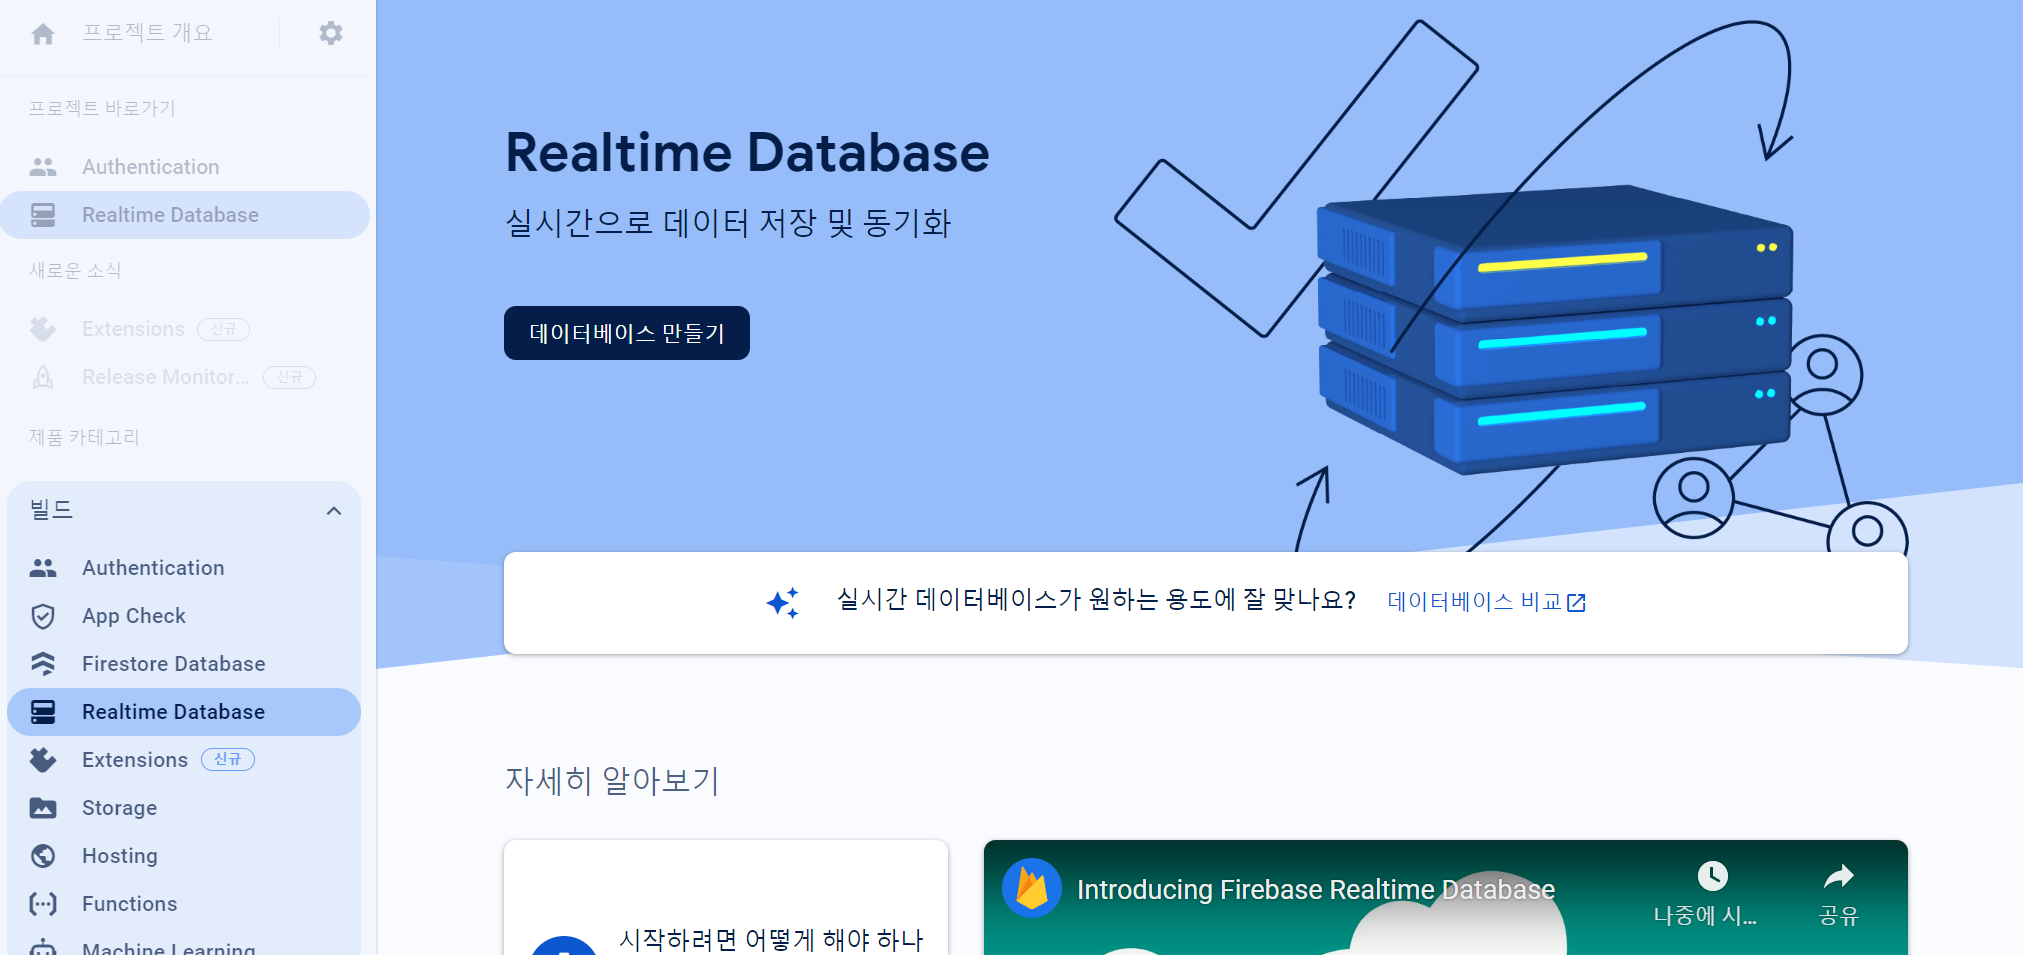The height and width of the screenshot is (955, 2023).
Task: Click the 빌드 category header
Action: [x=184, y=510]
